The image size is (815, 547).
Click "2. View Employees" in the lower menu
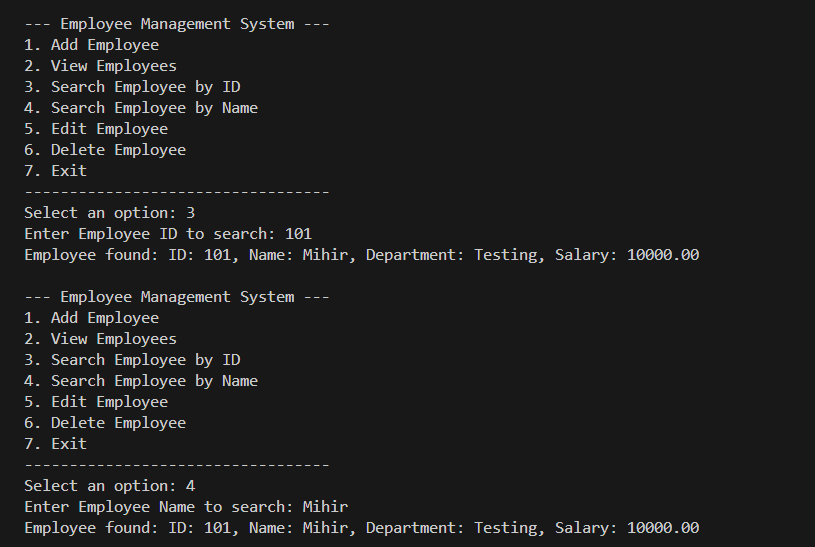tap(100, 339)
